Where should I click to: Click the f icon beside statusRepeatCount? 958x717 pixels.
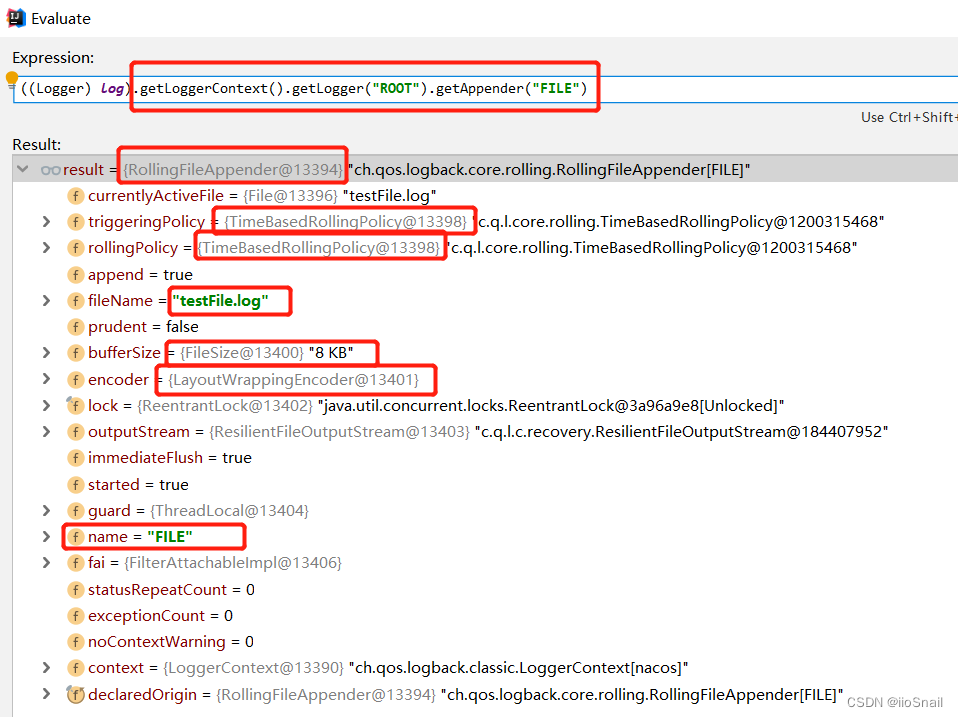76,589
